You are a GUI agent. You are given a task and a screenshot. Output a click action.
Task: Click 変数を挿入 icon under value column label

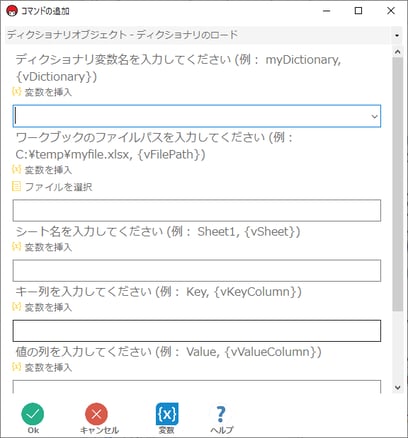coord(16,367)
